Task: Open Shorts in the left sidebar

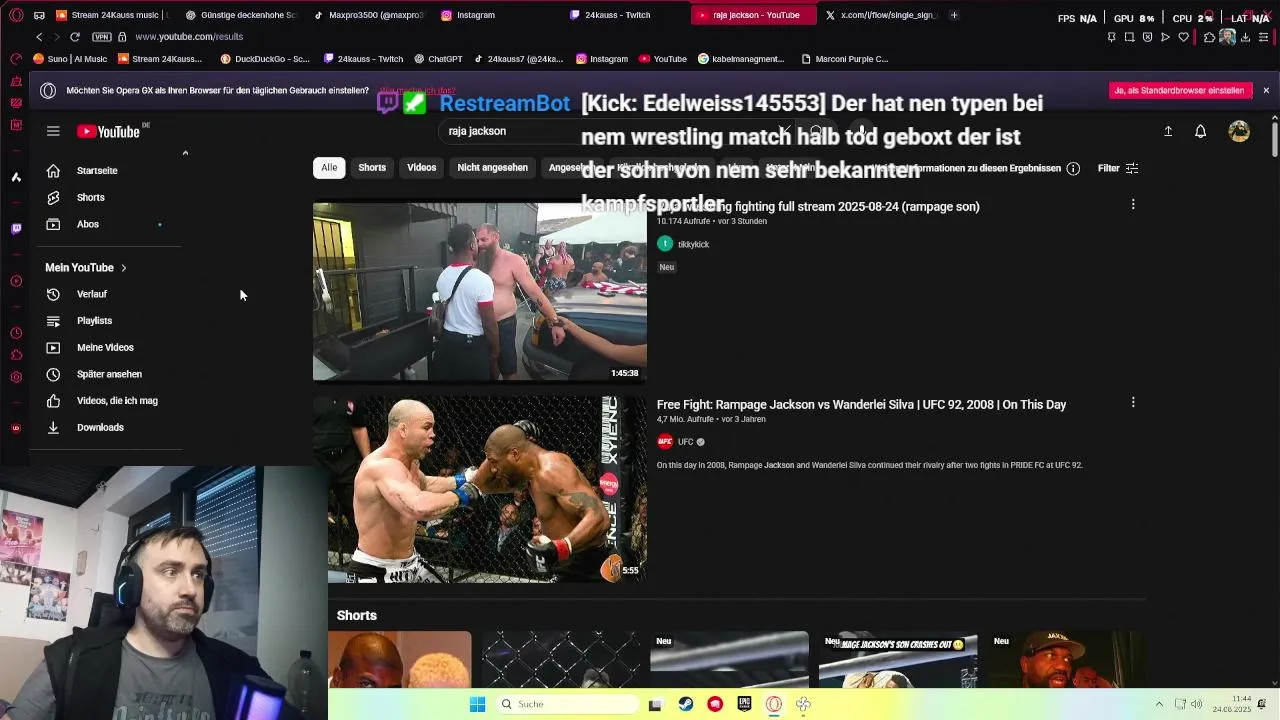Action: pos(108,198)
